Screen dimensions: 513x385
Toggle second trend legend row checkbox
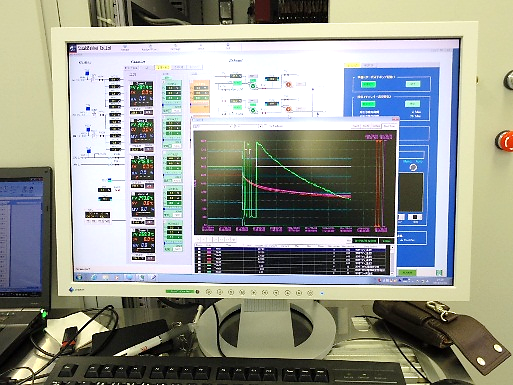pos(199,253)
